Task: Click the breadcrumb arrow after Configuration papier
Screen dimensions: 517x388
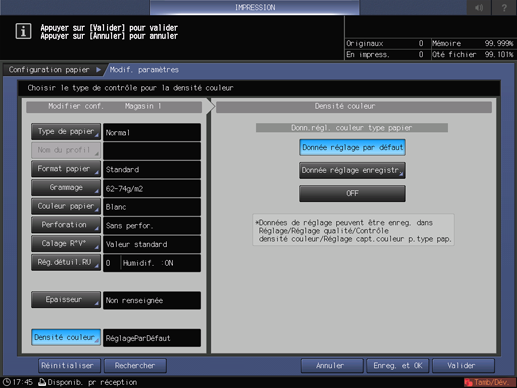Action: click(x=98, y=70)
